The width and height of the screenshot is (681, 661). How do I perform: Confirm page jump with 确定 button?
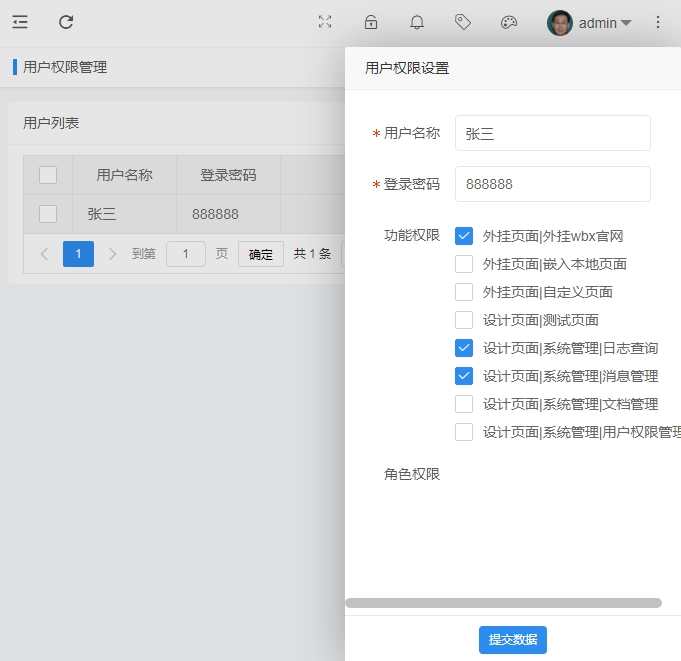[x=261, y=254]
